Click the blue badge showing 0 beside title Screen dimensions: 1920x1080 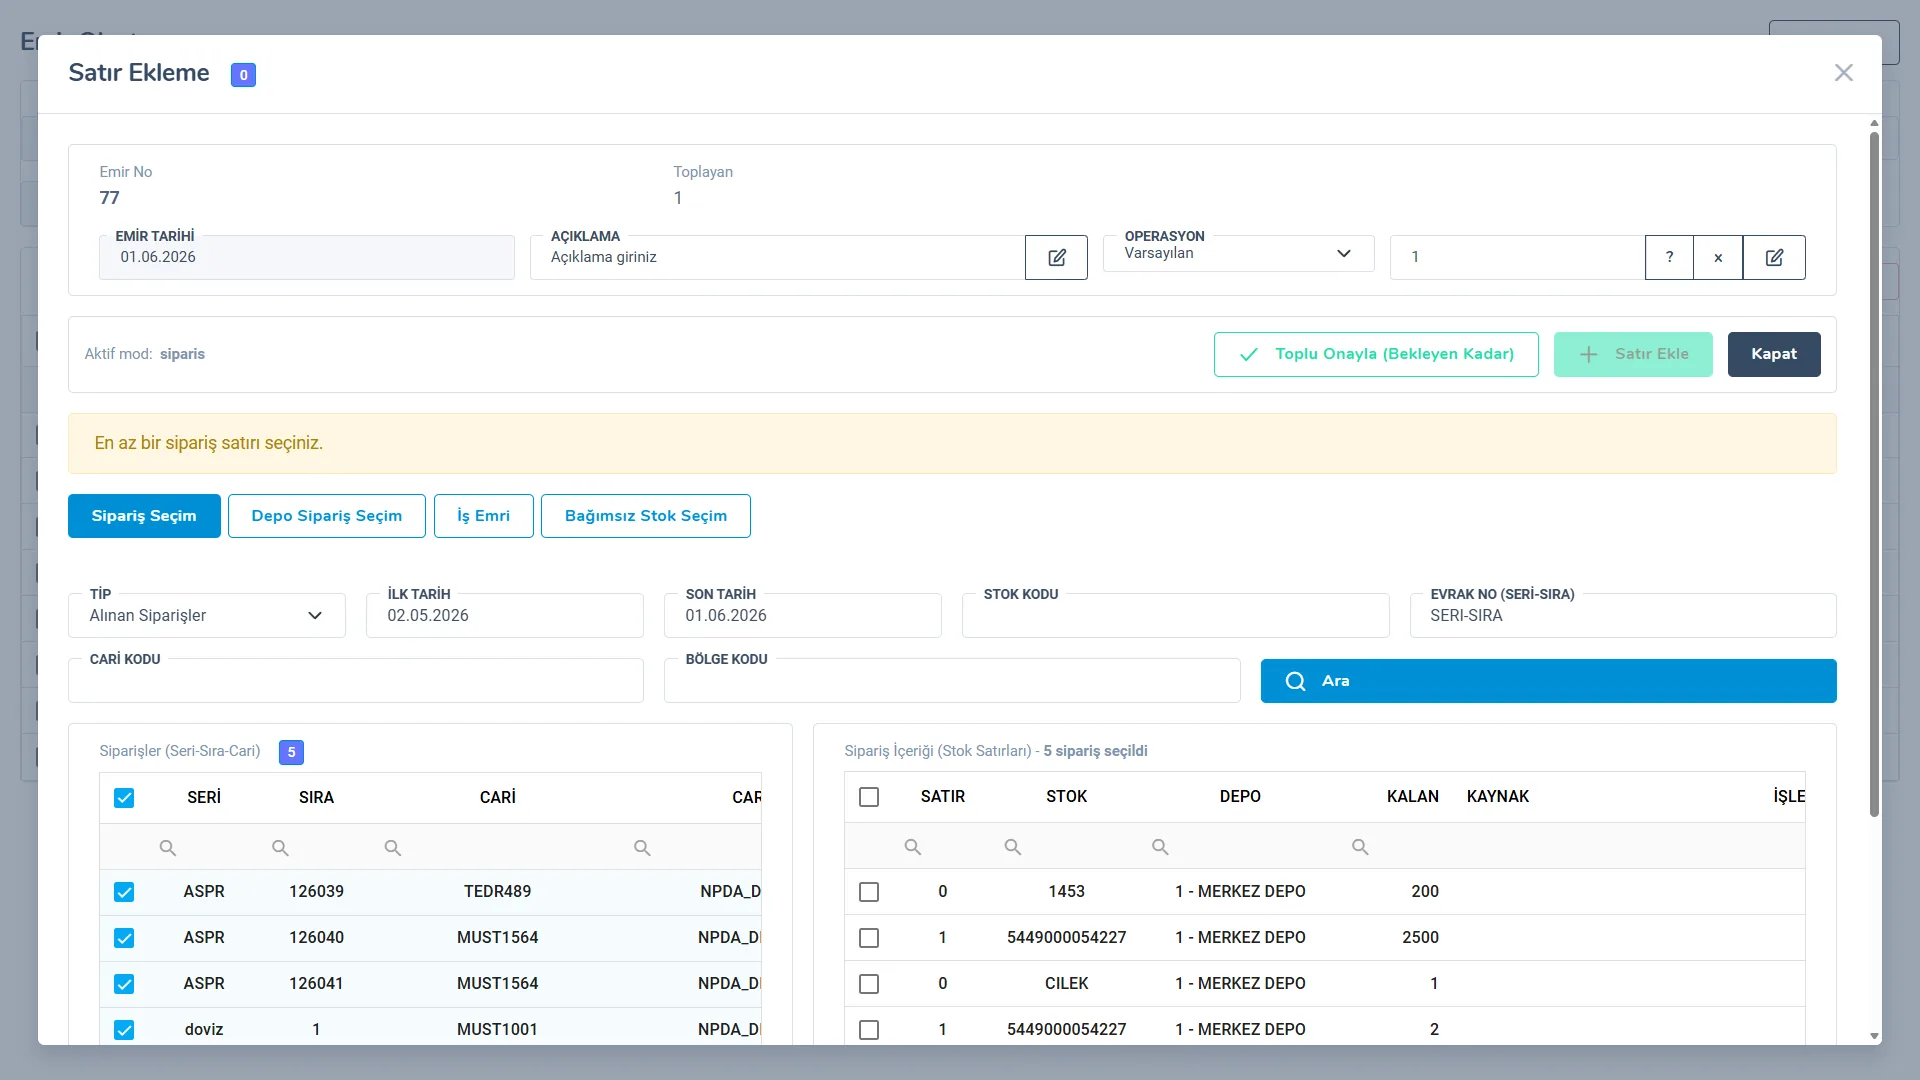tap(243, 75)
